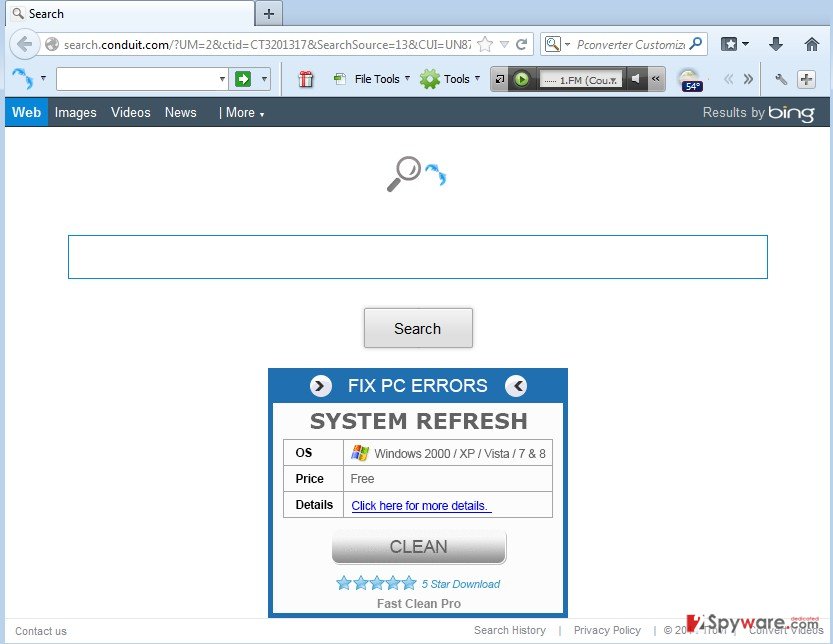This screenshot has width=833, height=644.
Task: Click the Windows logo in OS row
Action: pos(360,453)
